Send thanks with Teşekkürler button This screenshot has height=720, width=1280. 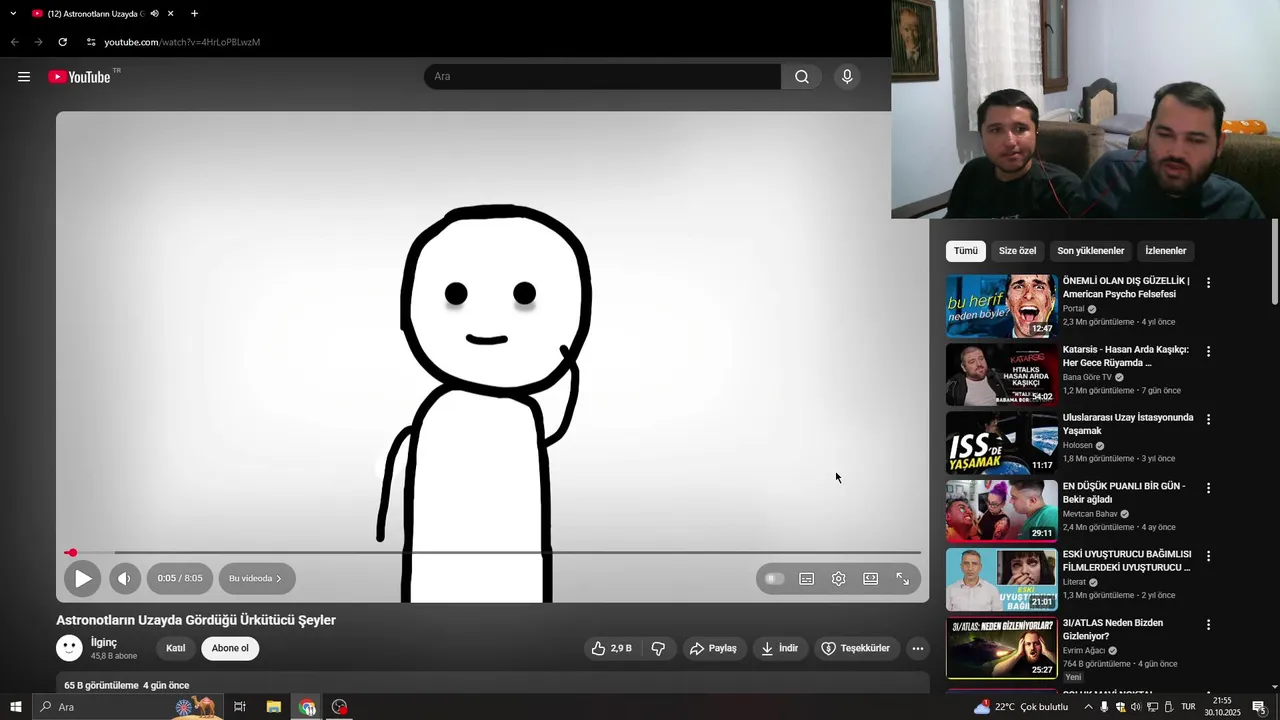pos(856,648)
